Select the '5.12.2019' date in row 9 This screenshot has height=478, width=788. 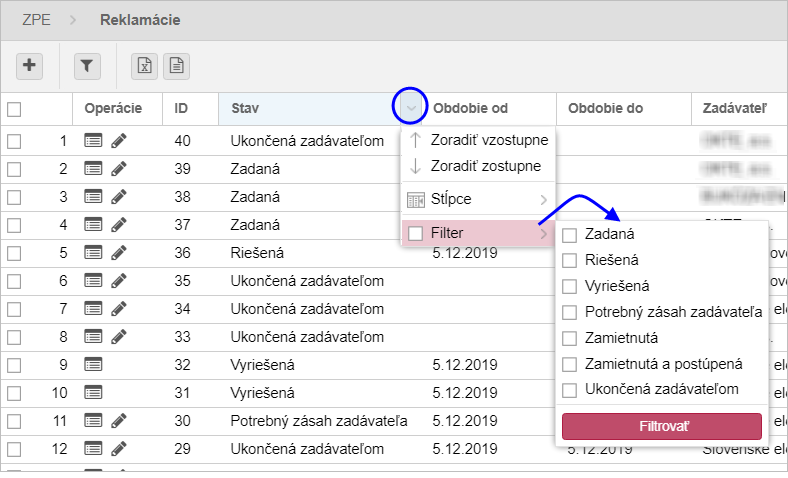pyautogui.click(x=465, y=364)
